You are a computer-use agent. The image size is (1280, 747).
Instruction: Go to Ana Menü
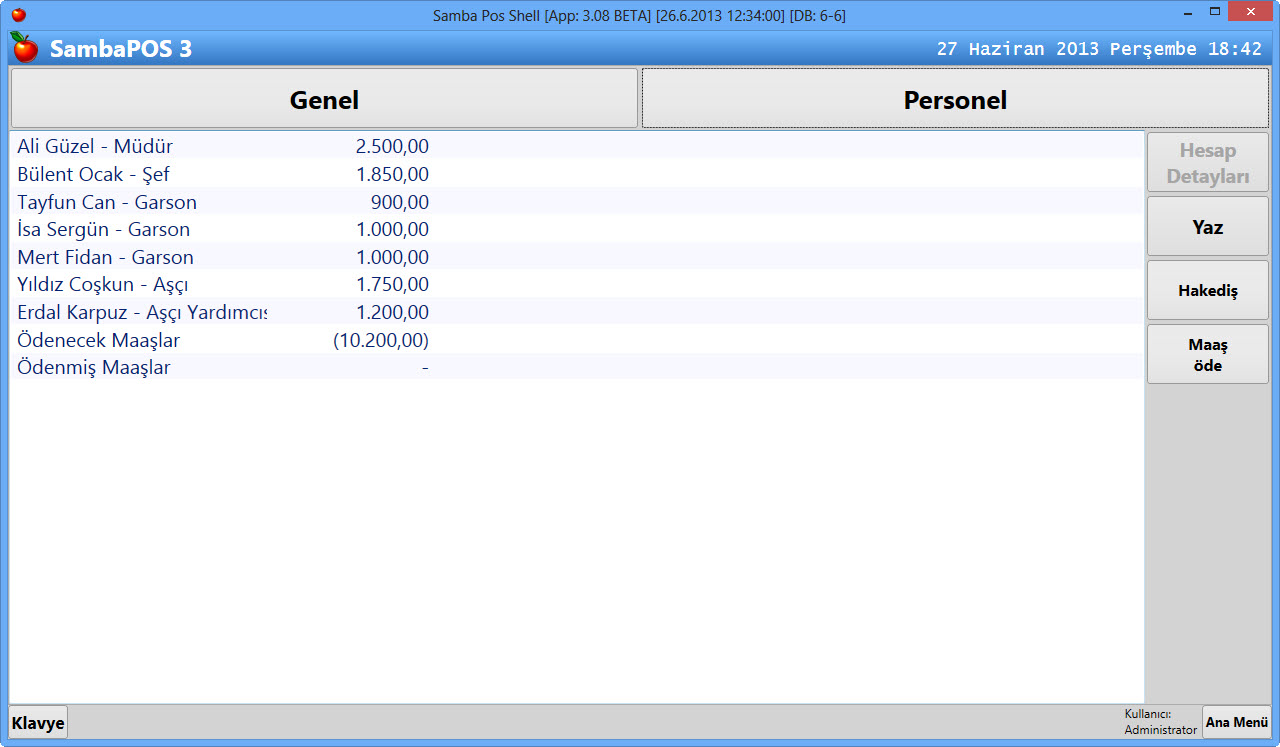click(x=1236, y=722)
